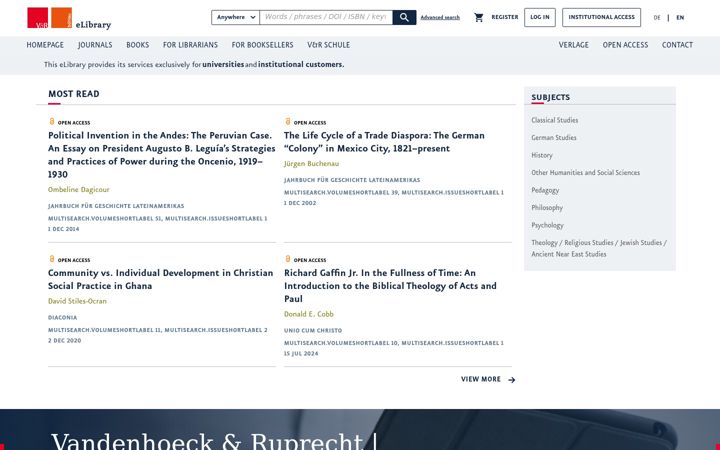720x450 pixels.
Task: Click the orange Böhlau logo
Action: pyautogui.click(x=62, y=17)
